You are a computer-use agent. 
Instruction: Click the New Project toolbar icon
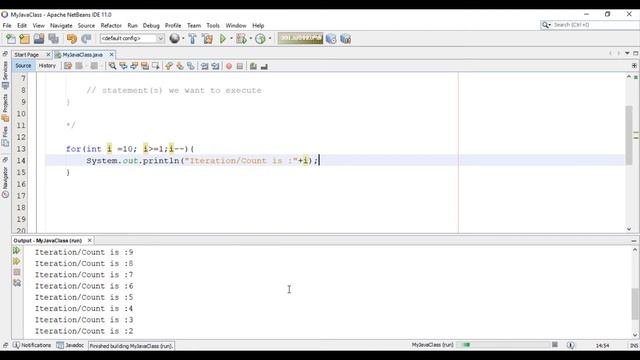[24, 39]
